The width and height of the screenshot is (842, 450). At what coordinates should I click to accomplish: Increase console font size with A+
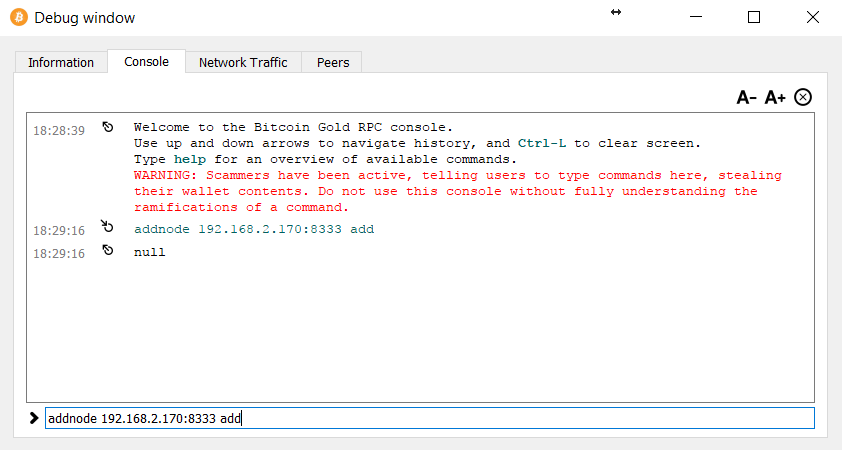pos(775,98)
